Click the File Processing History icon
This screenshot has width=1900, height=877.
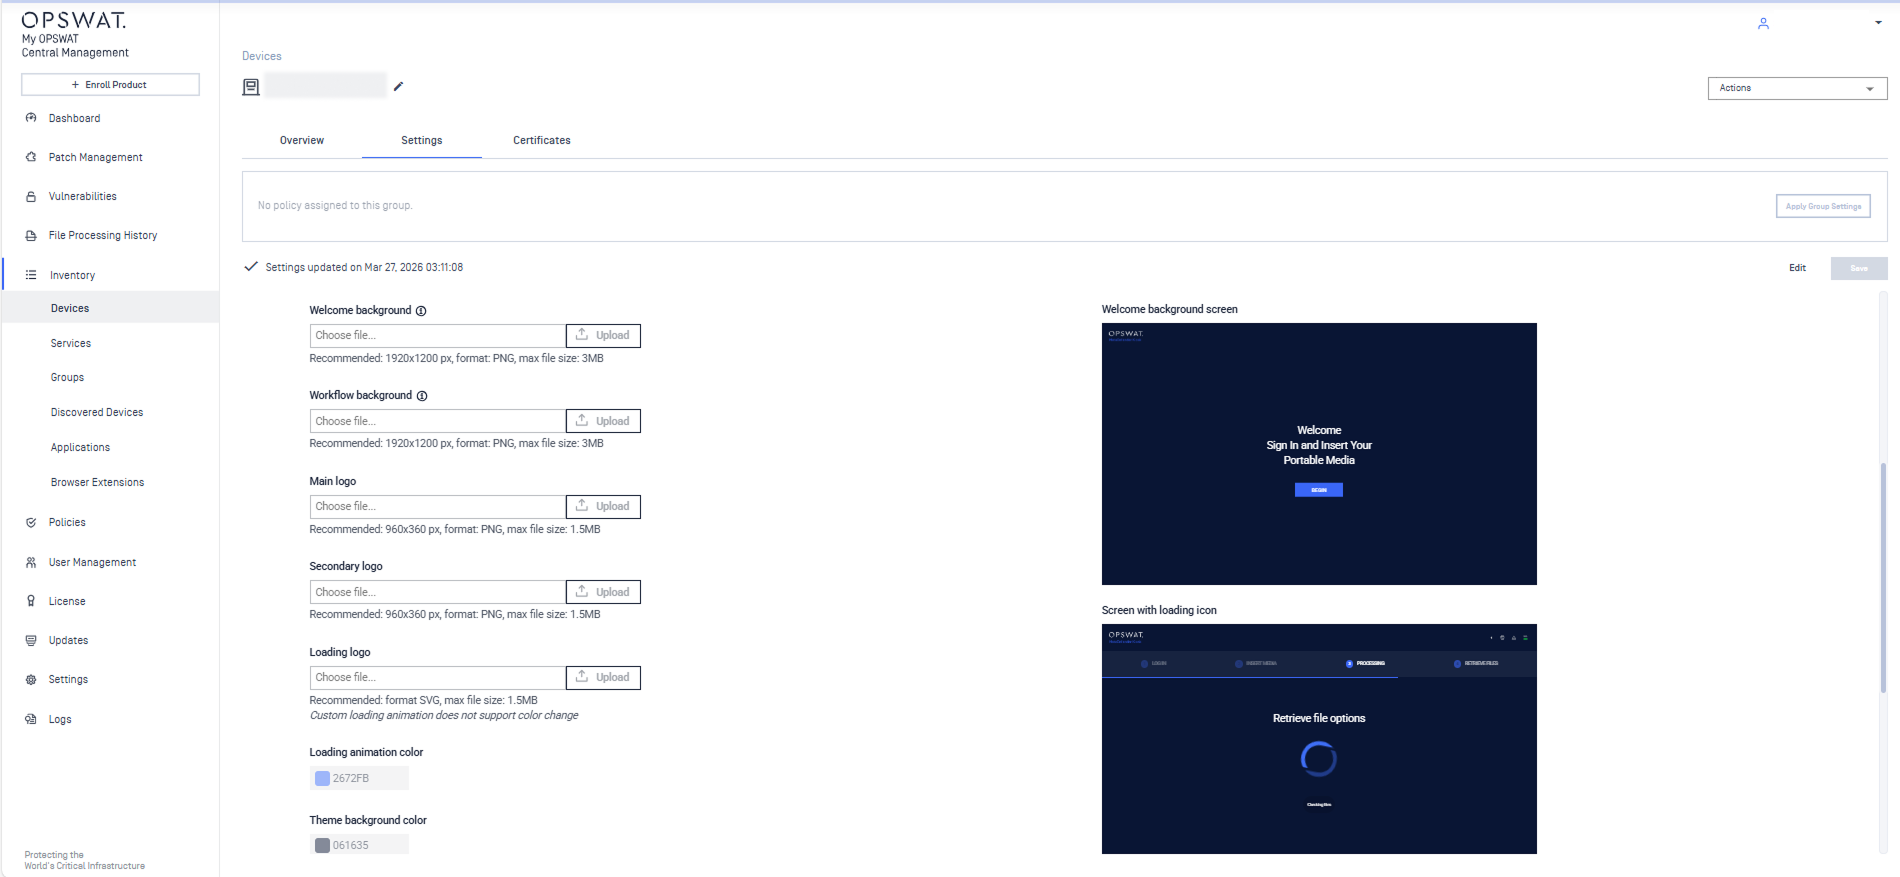coord(31,235)
